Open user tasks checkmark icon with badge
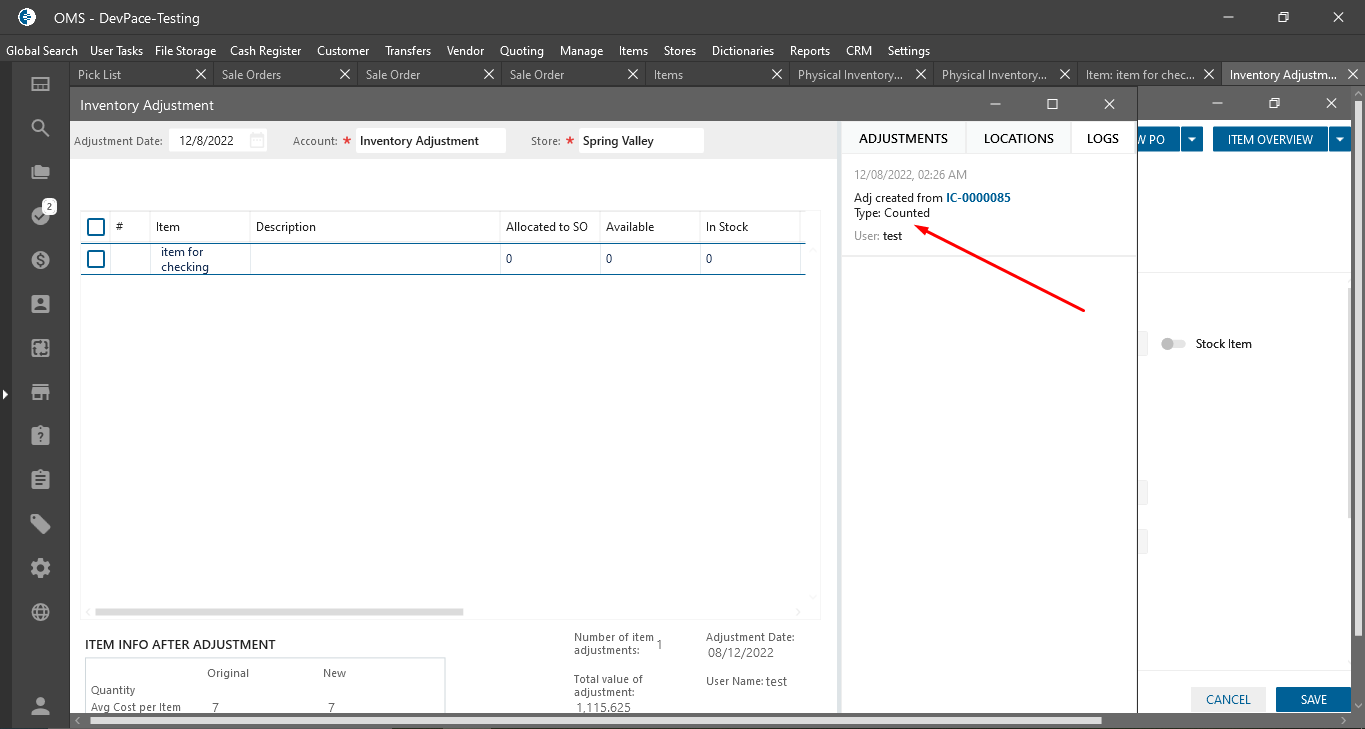The height and width of the screenshot is (729, 1365). click(x=40, y=216)
